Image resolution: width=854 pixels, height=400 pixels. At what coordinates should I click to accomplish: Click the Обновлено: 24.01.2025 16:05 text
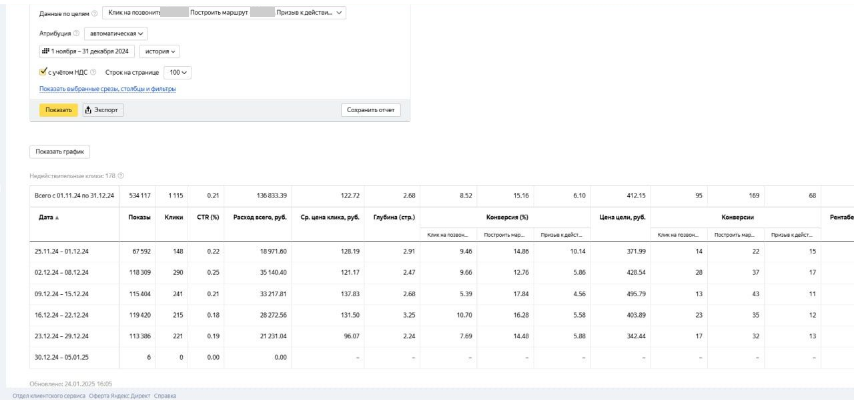(71, 384)
